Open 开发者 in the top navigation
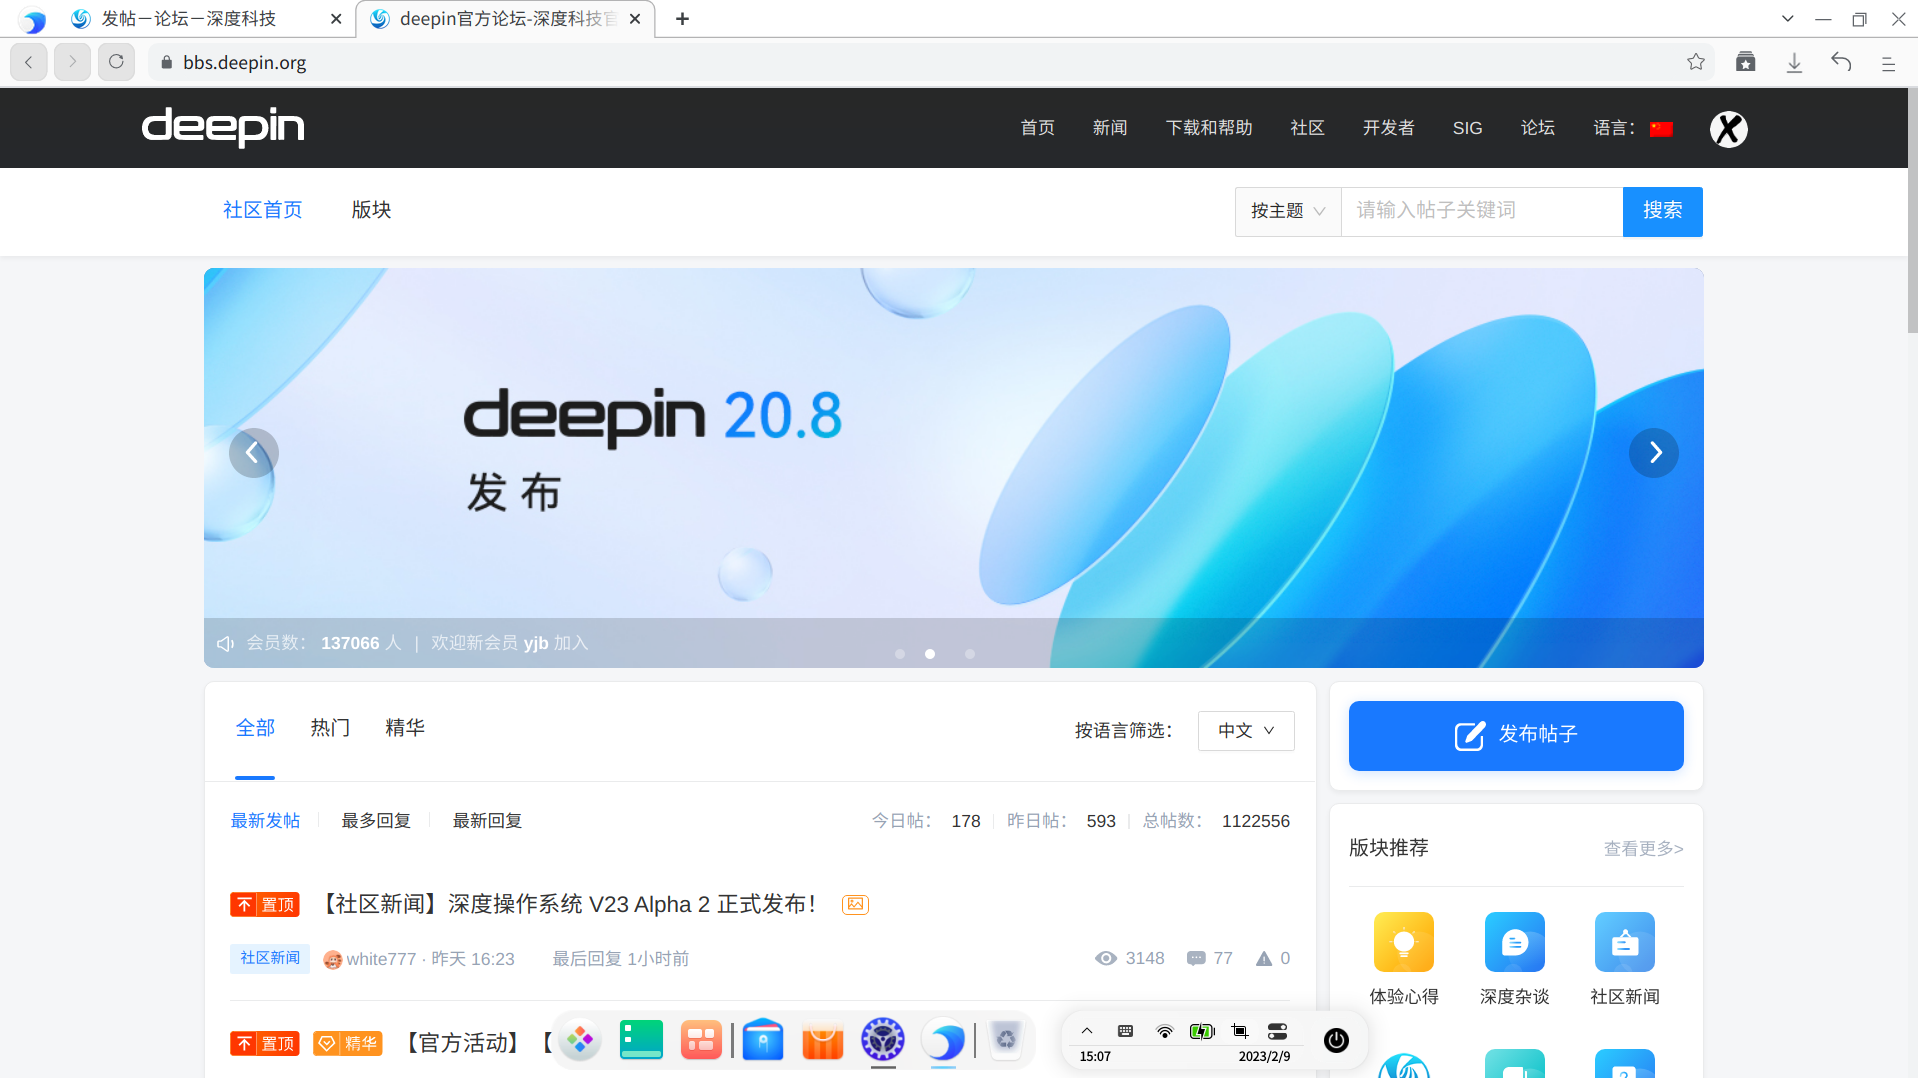The image size is (1918, 1078). (x=1388, y=128)
